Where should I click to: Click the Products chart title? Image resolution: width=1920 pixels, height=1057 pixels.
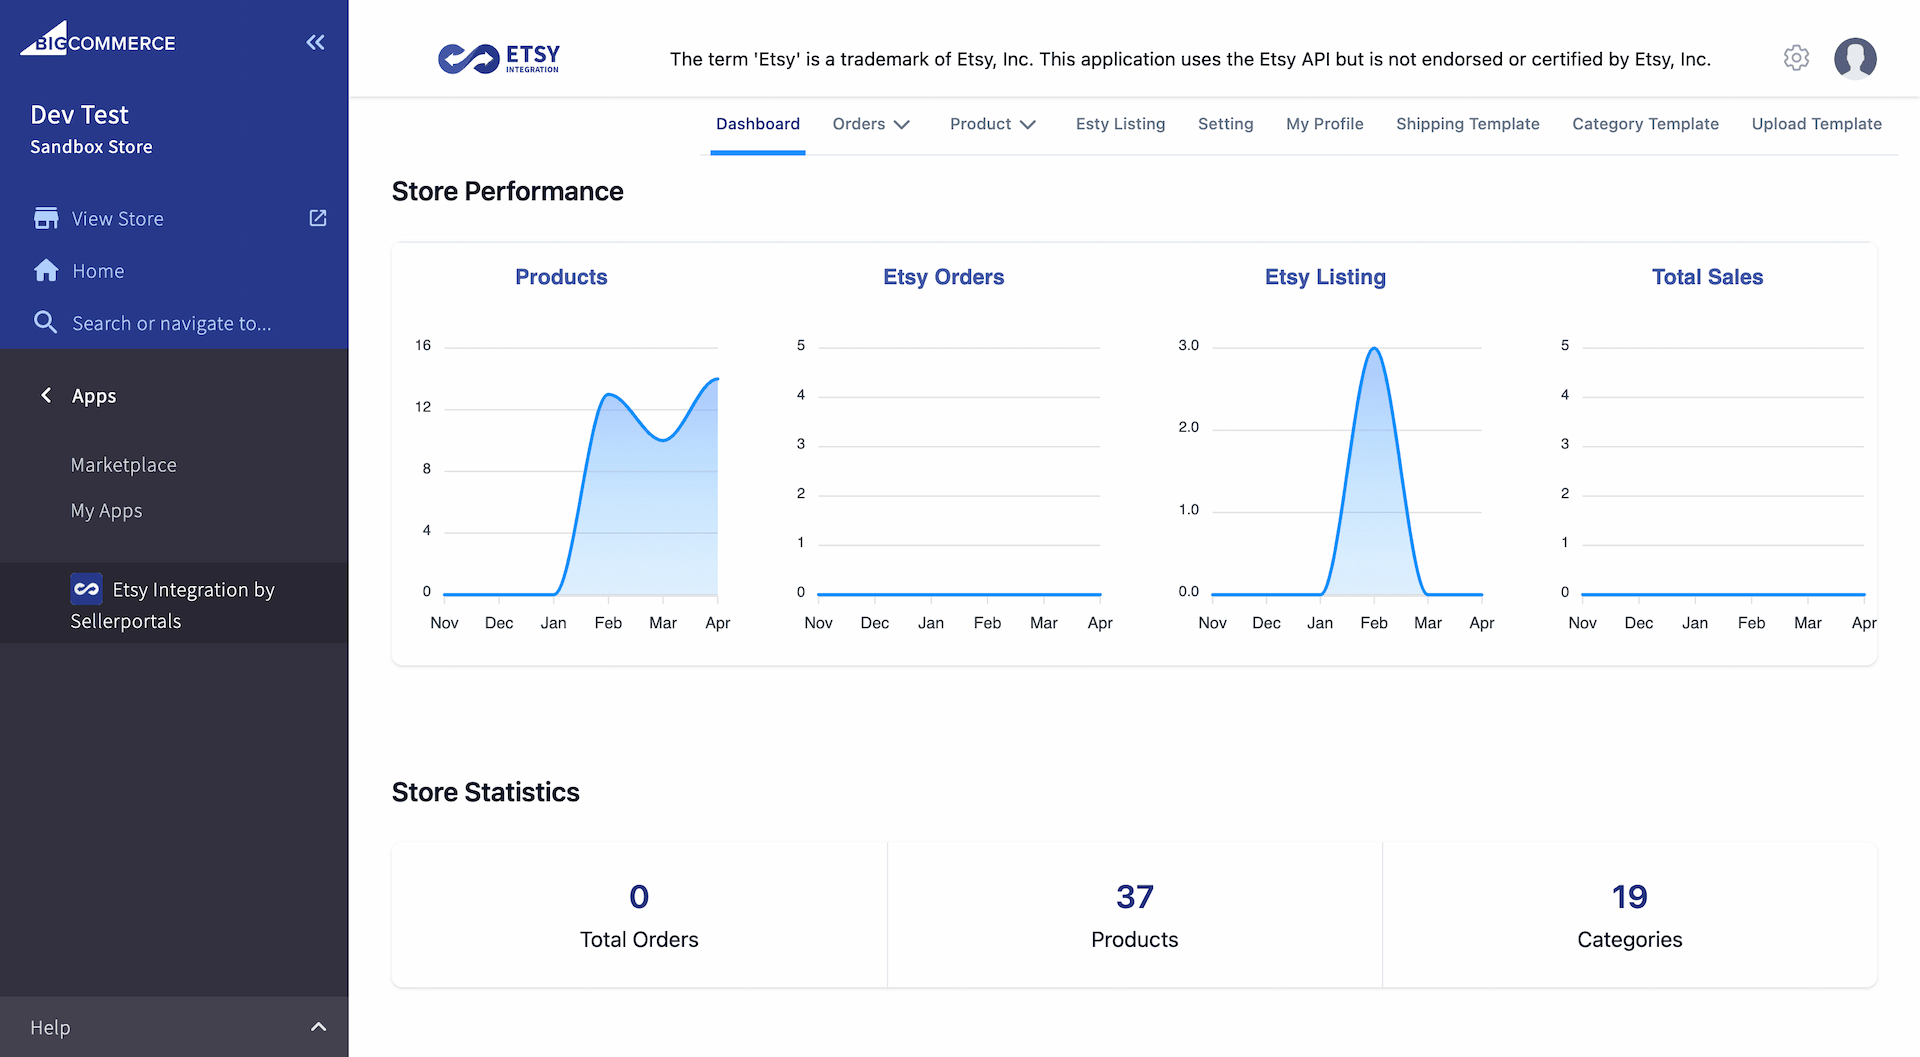coord(561,277)
